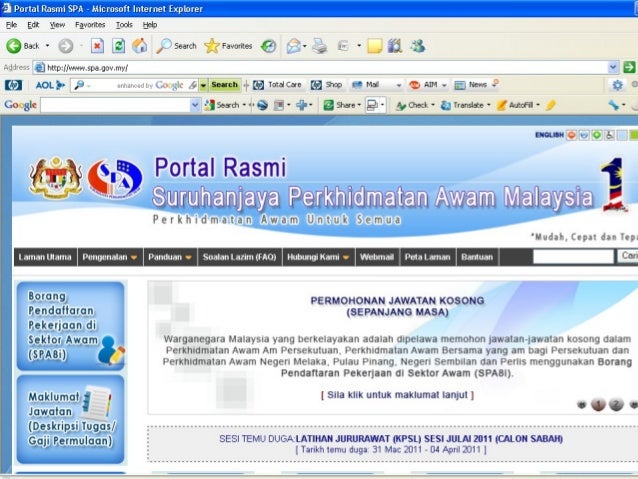Expand the Back button history dropdown

(47, 46)
